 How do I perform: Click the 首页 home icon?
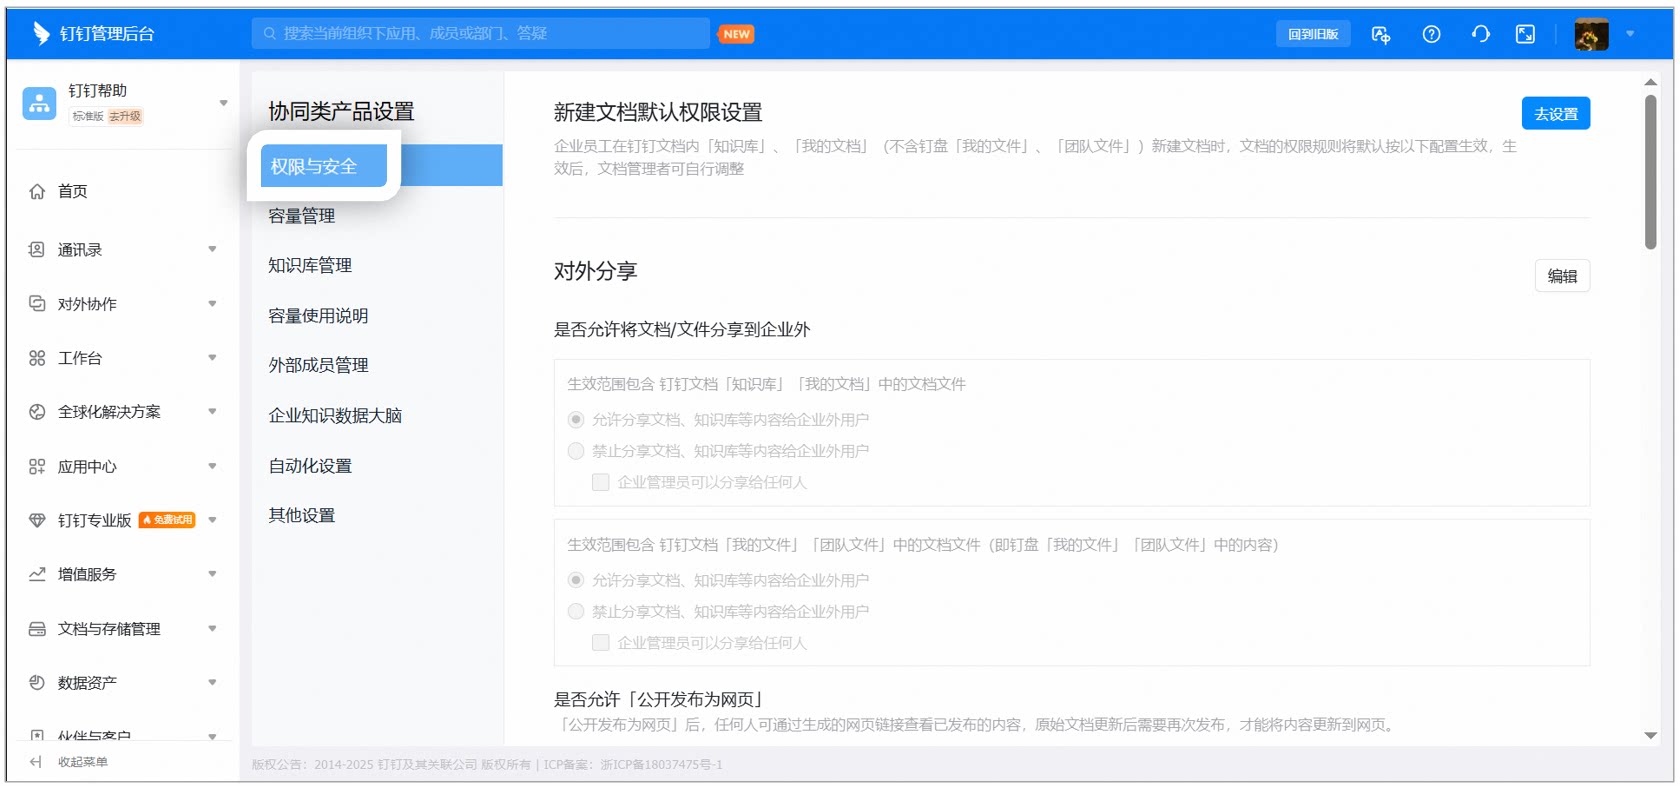tap(37, 191)
